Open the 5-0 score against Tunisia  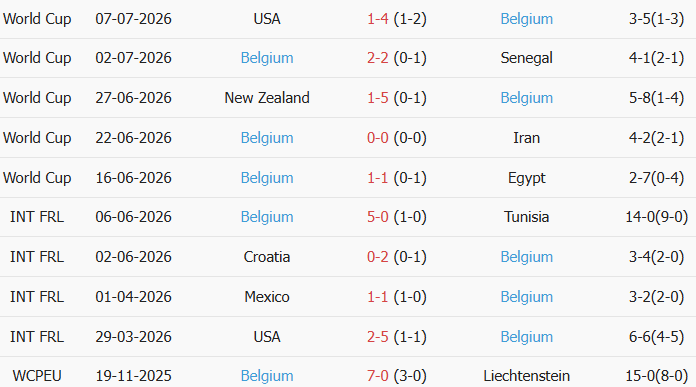377,217
